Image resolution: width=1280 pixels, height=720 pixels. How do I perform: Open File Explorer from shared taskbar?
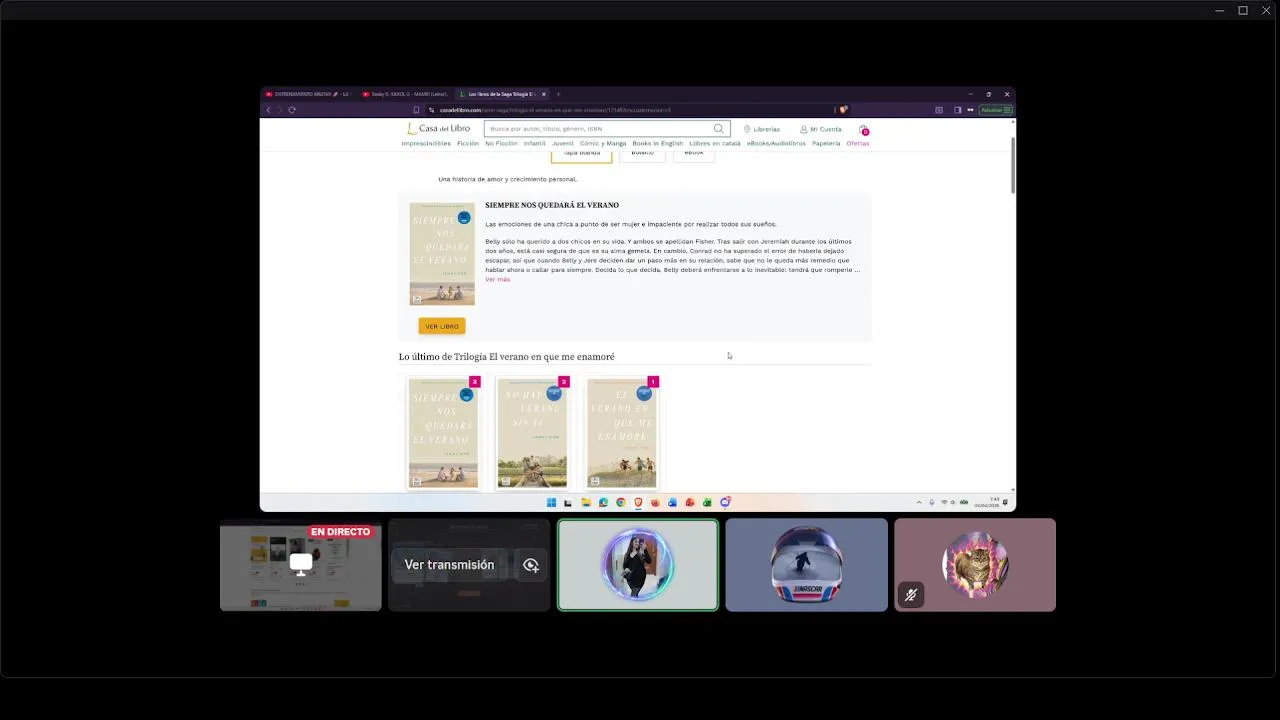point(586,502)
